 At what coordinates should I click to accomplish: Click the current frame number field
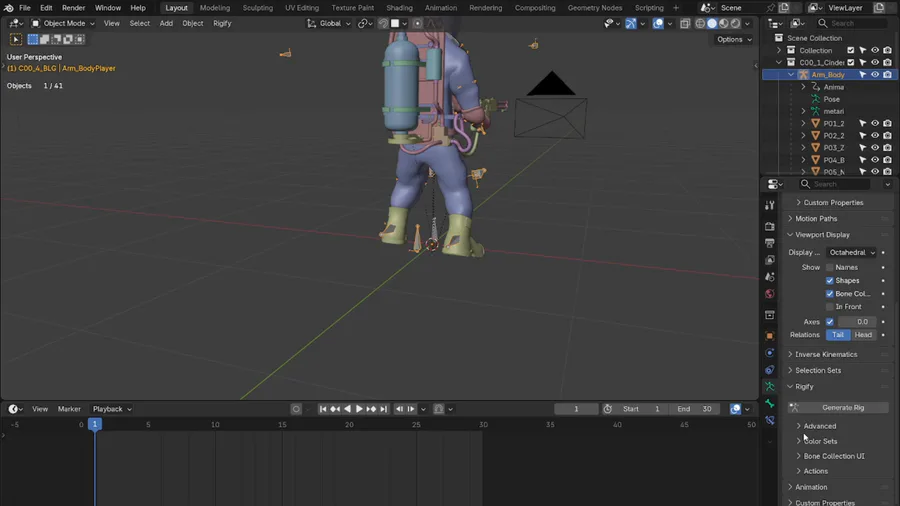[576, 409]
